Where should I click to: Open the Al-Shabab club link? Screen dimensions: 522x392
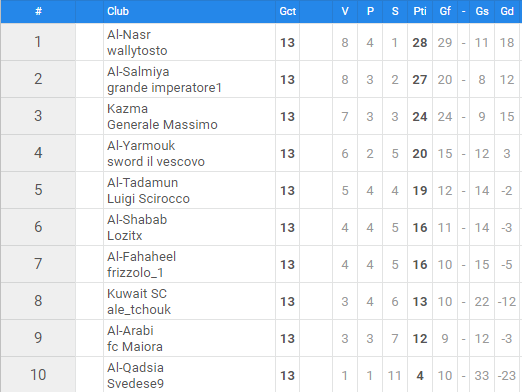pos(137,220)
